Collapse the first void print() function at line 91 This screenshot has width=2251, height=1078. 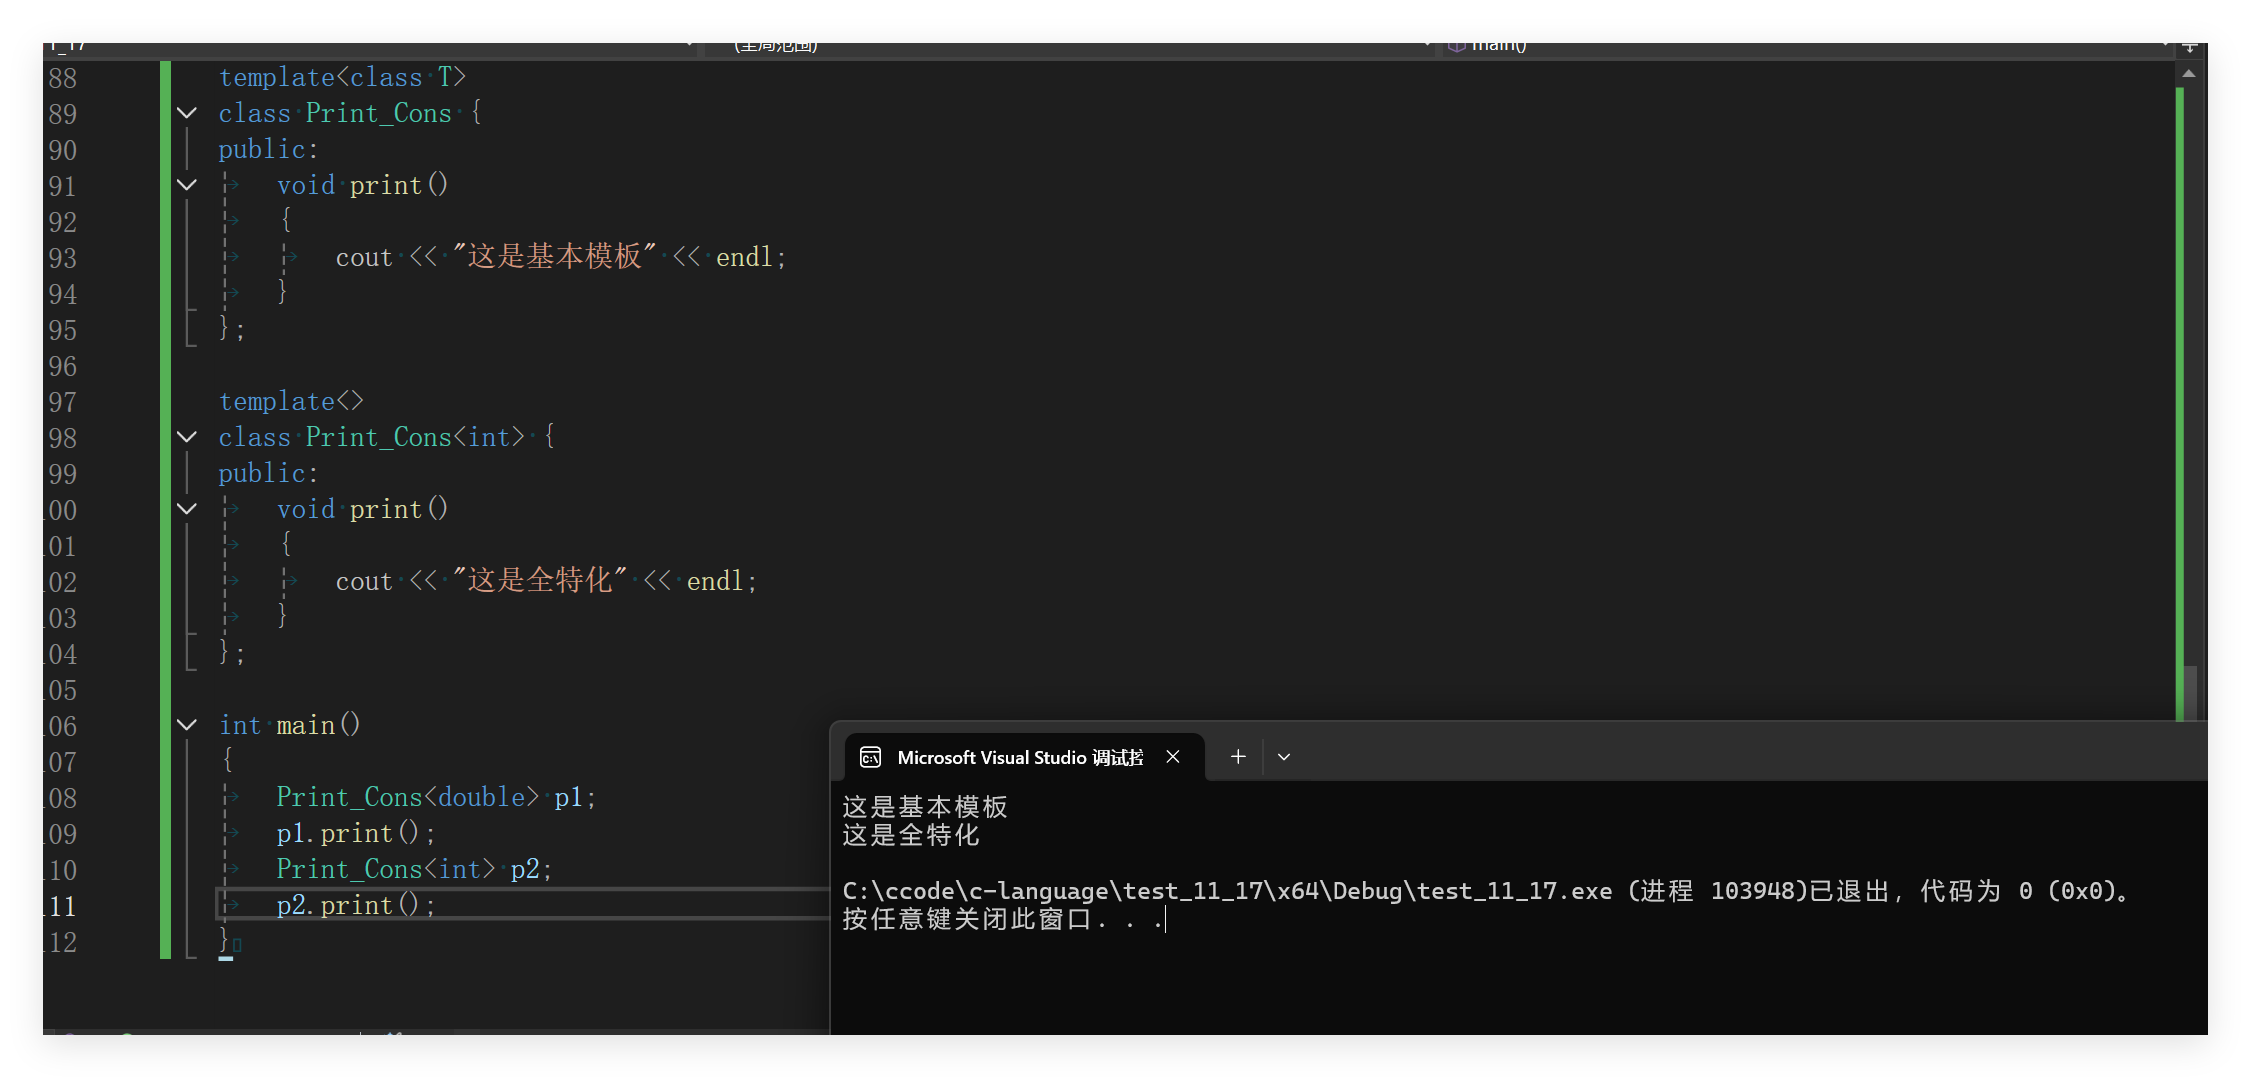point(187,185)
